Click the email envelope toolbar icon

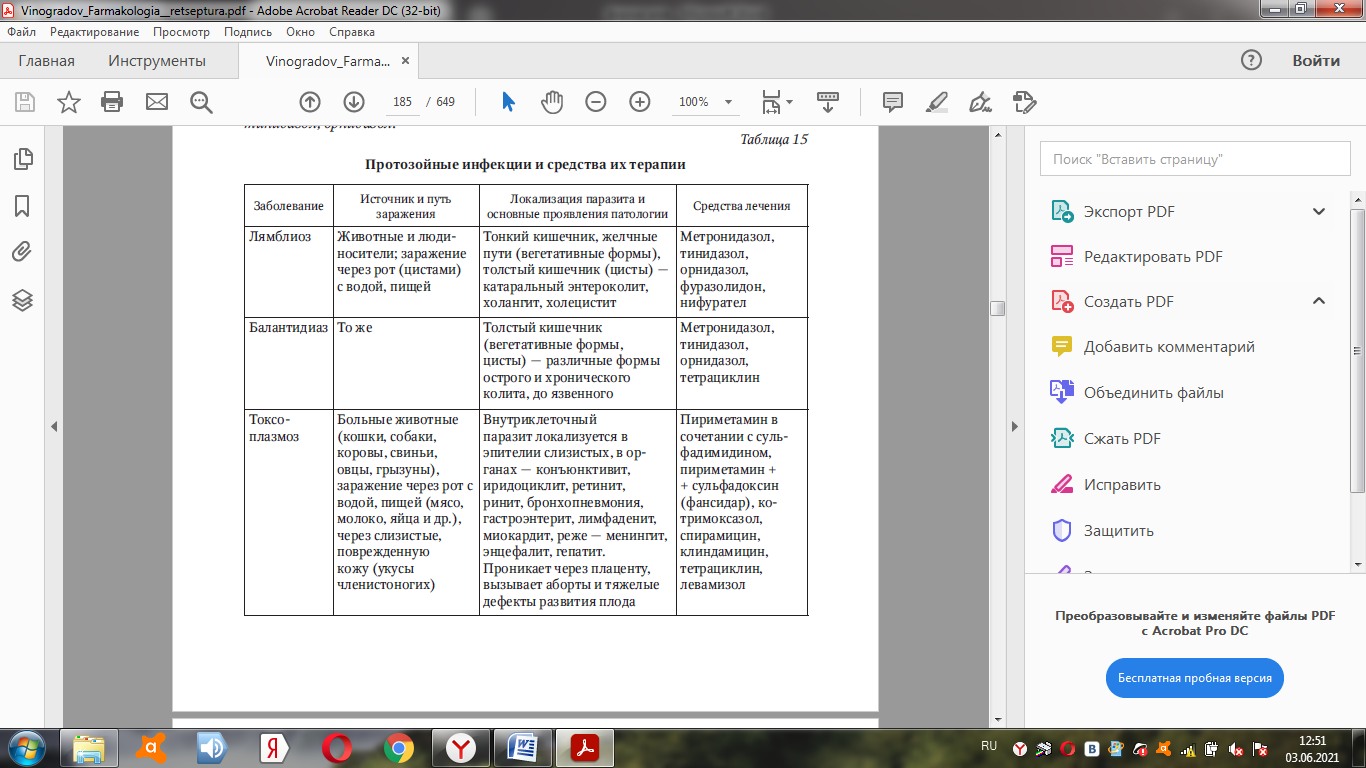click(x=157, y=102)
